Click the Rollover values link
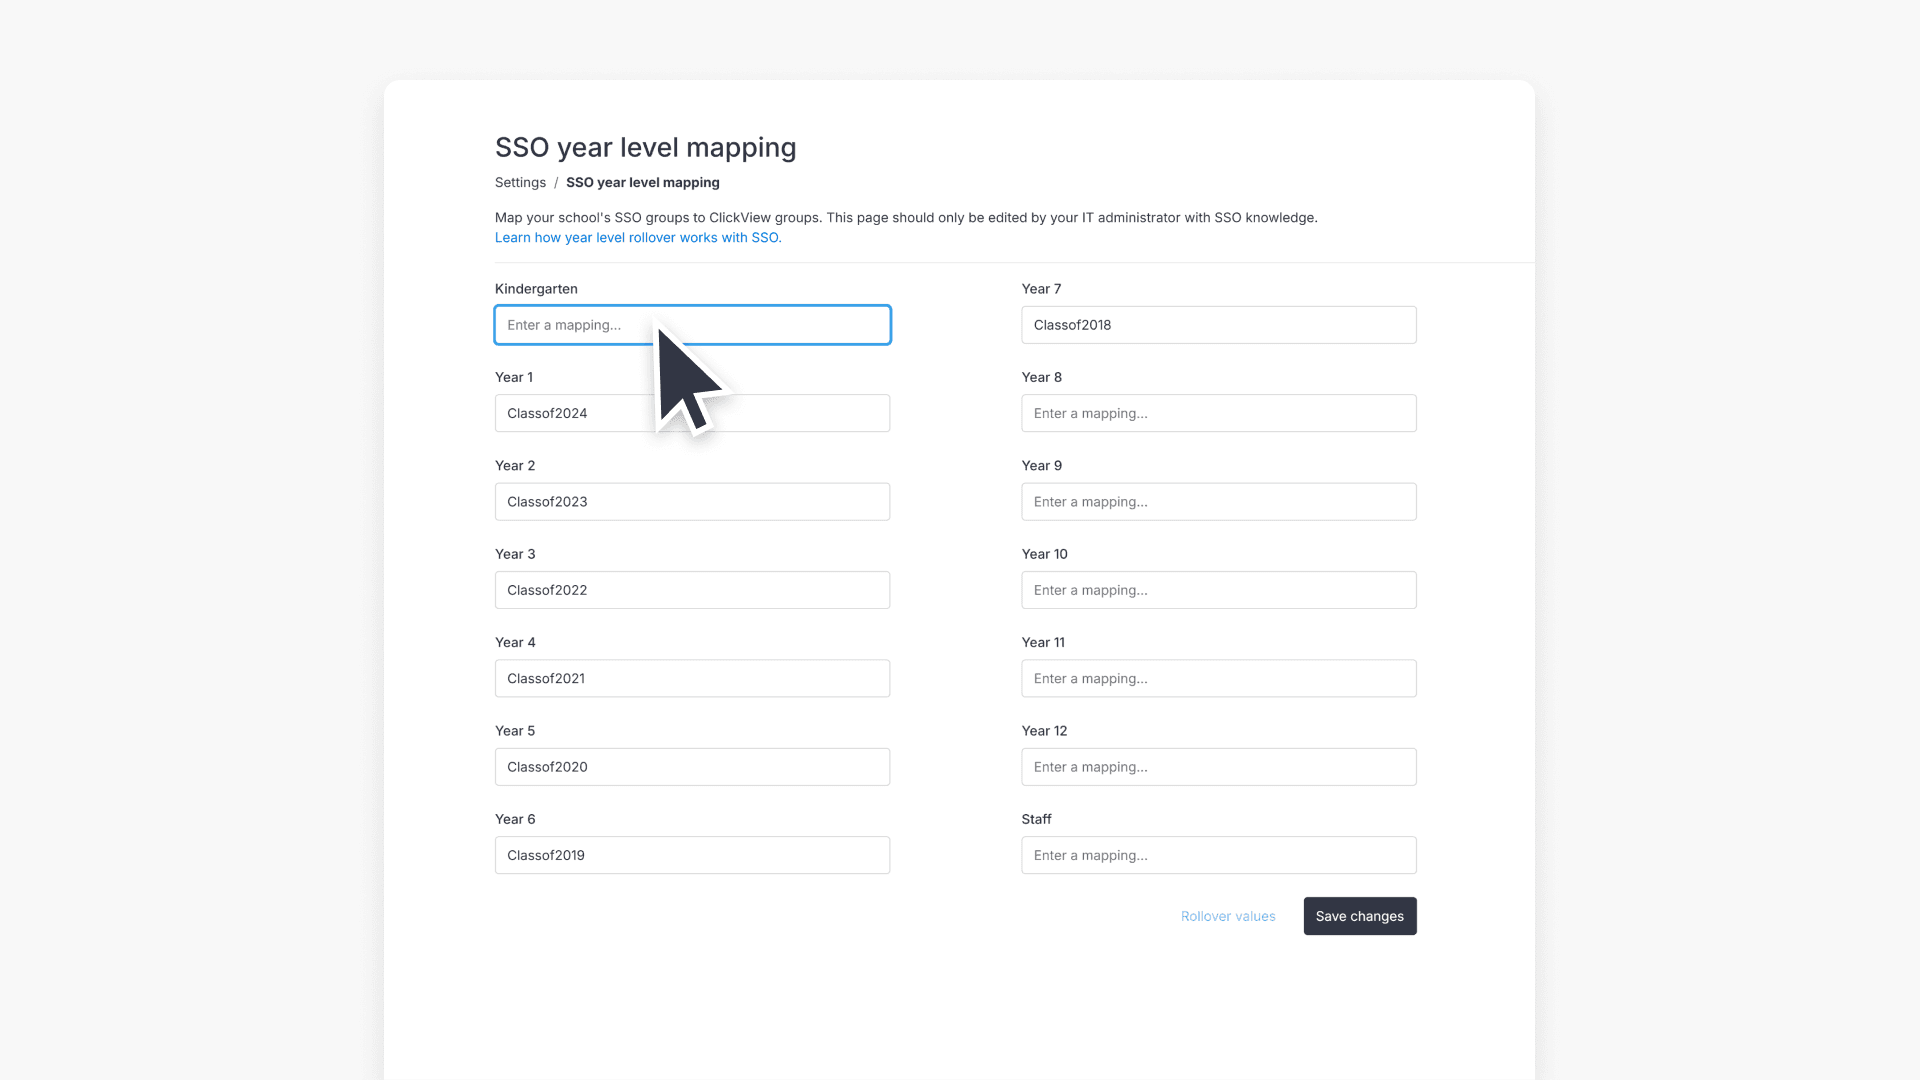This screenshot has height=1080, width=1920. (x=1227, y=916)
